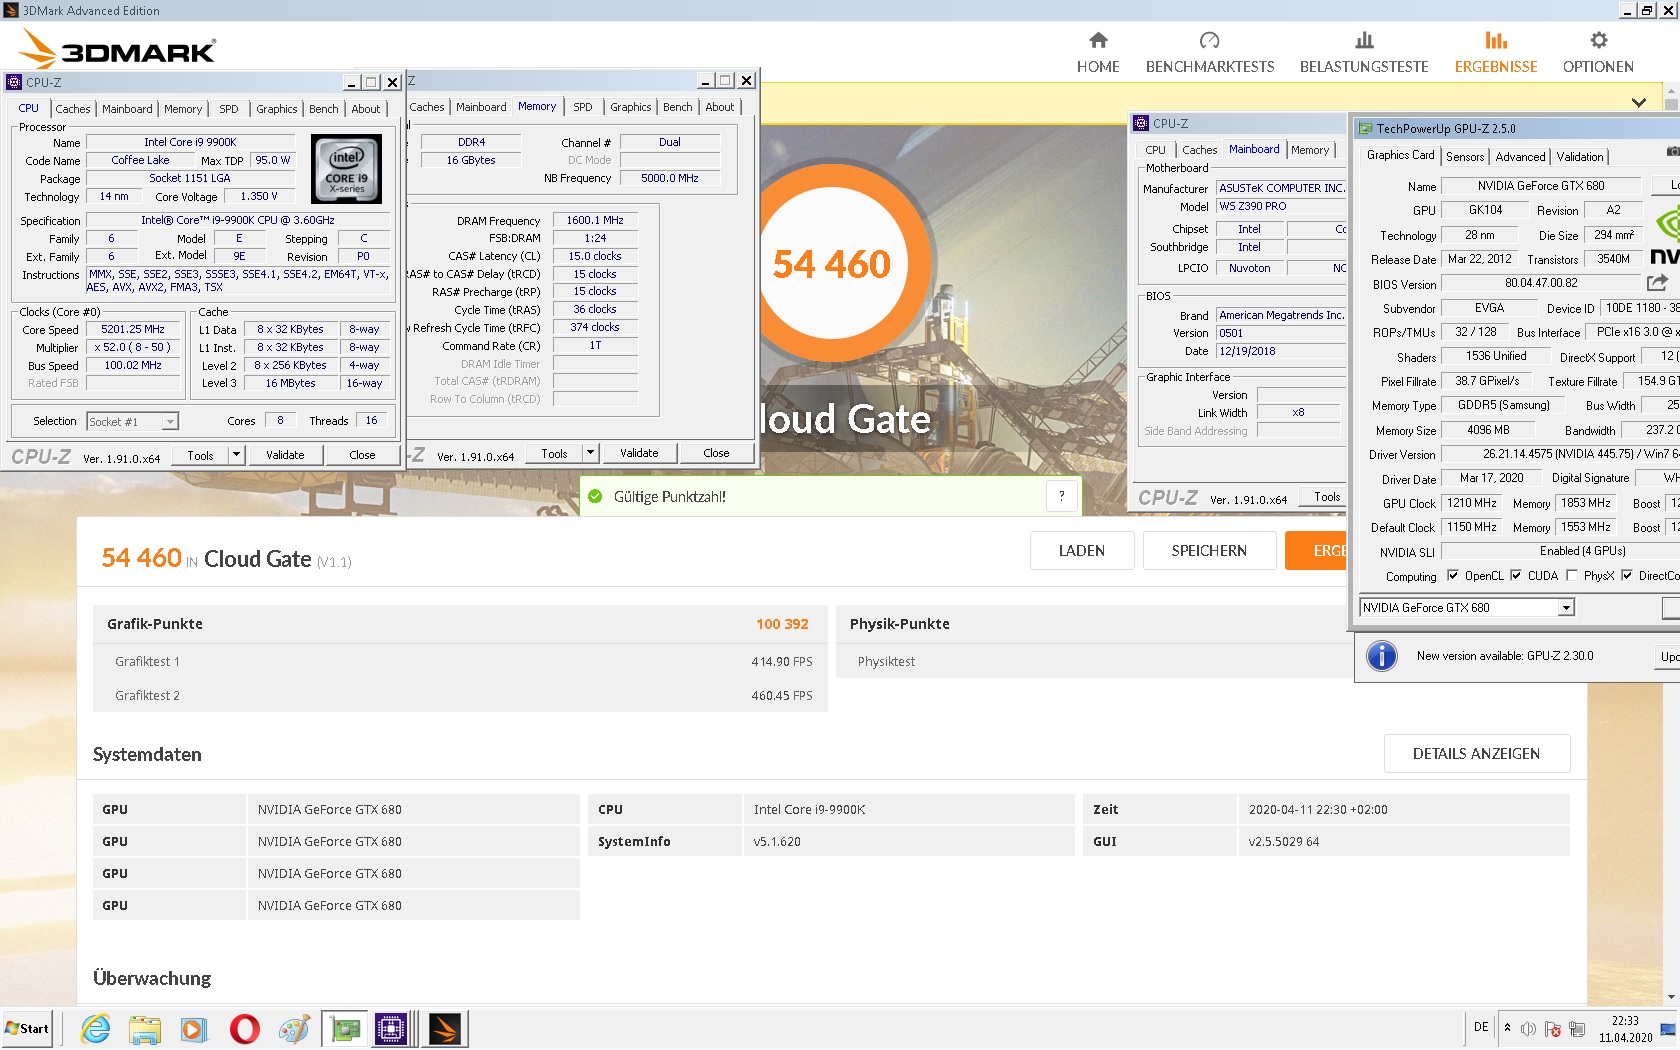Toggle the CUDA checkbox in GPU-Z
This screenshot has height=1050, width=1680.
(x=1516, y=575)
